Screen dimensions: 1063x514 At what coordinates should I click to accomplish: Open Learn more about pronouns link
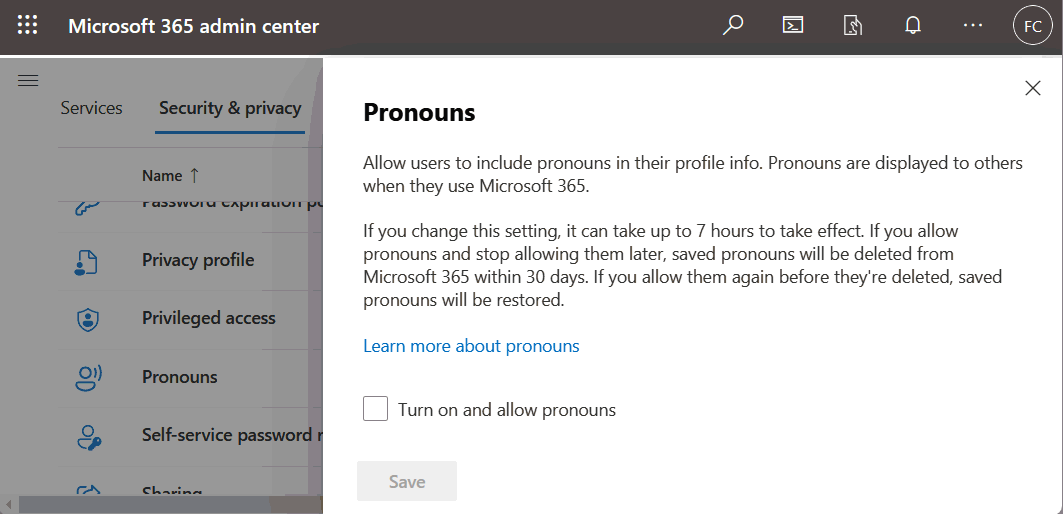471,346
